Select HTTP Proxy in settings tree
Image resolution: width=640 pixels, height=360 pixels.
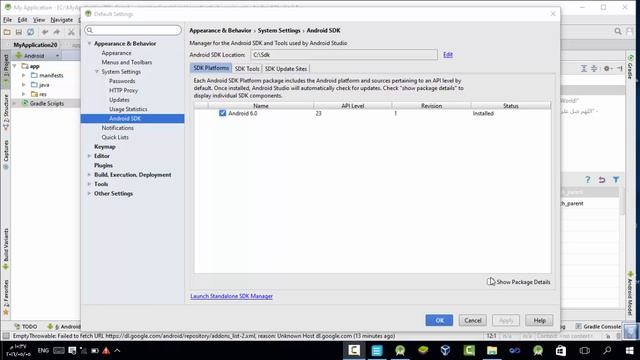tap(123, 90)
